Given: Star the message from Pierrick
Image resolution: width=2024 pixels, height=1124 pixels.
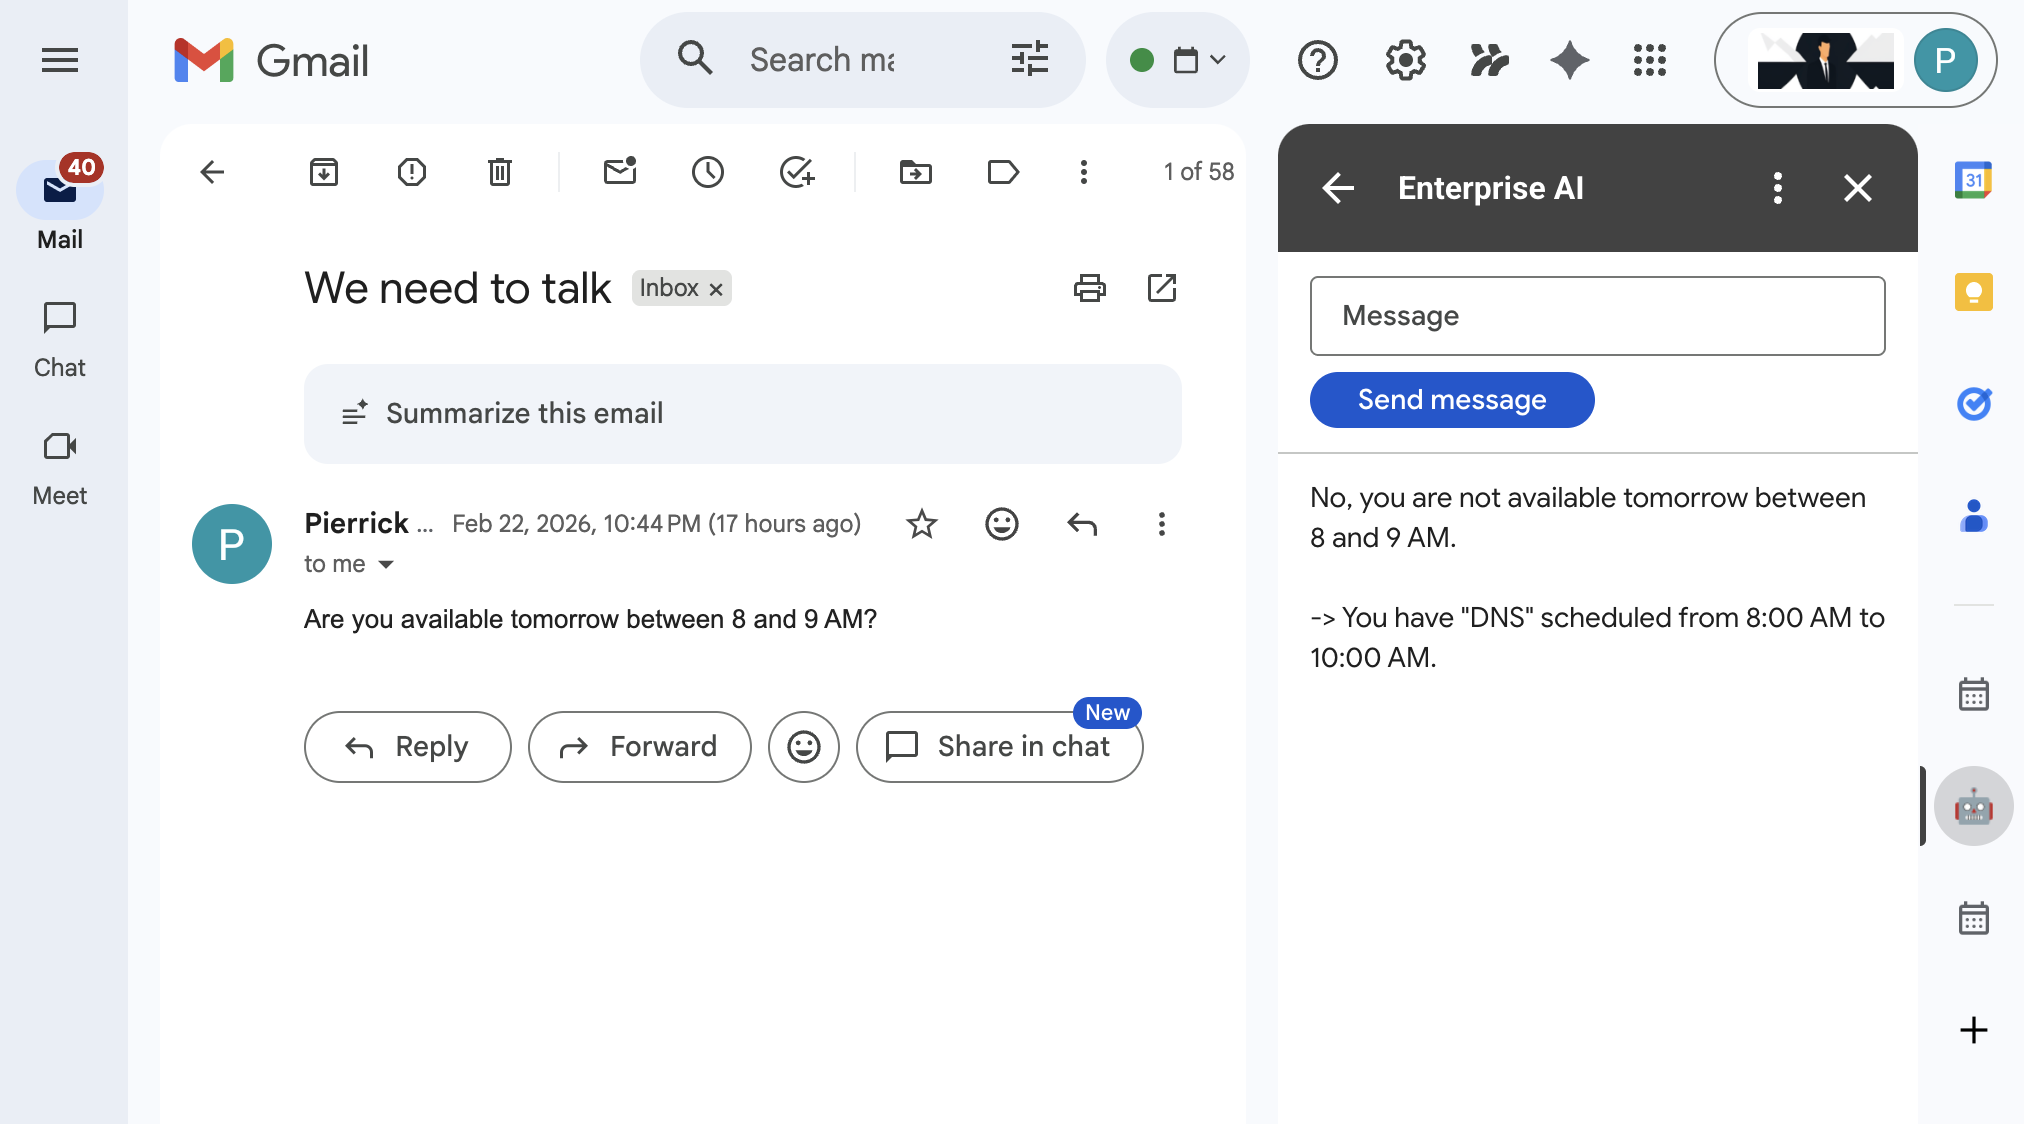Looking at the screenshot, I should [x=921, y=524].
